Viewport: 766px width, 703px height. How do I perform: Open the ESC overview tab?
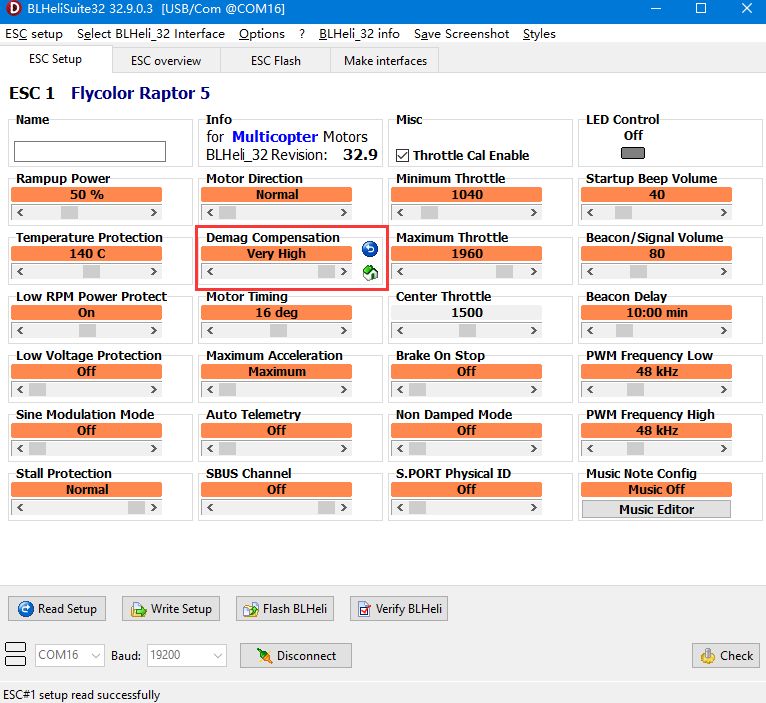point(165,61)
